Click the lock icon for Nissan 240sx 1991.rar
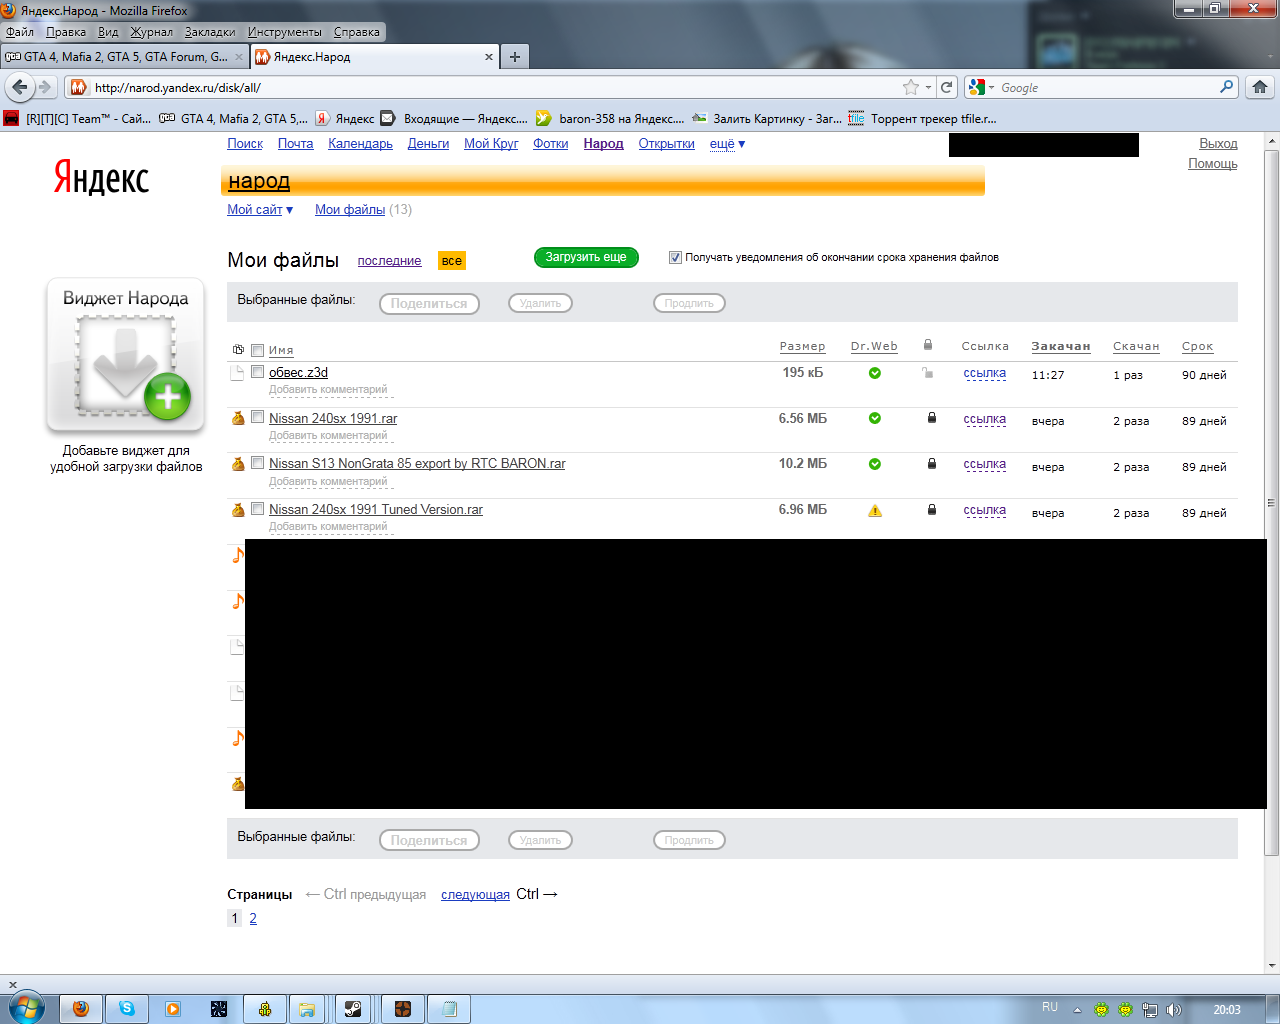This screenshot has width=1280, height=1024. click(x=932, y=418)
